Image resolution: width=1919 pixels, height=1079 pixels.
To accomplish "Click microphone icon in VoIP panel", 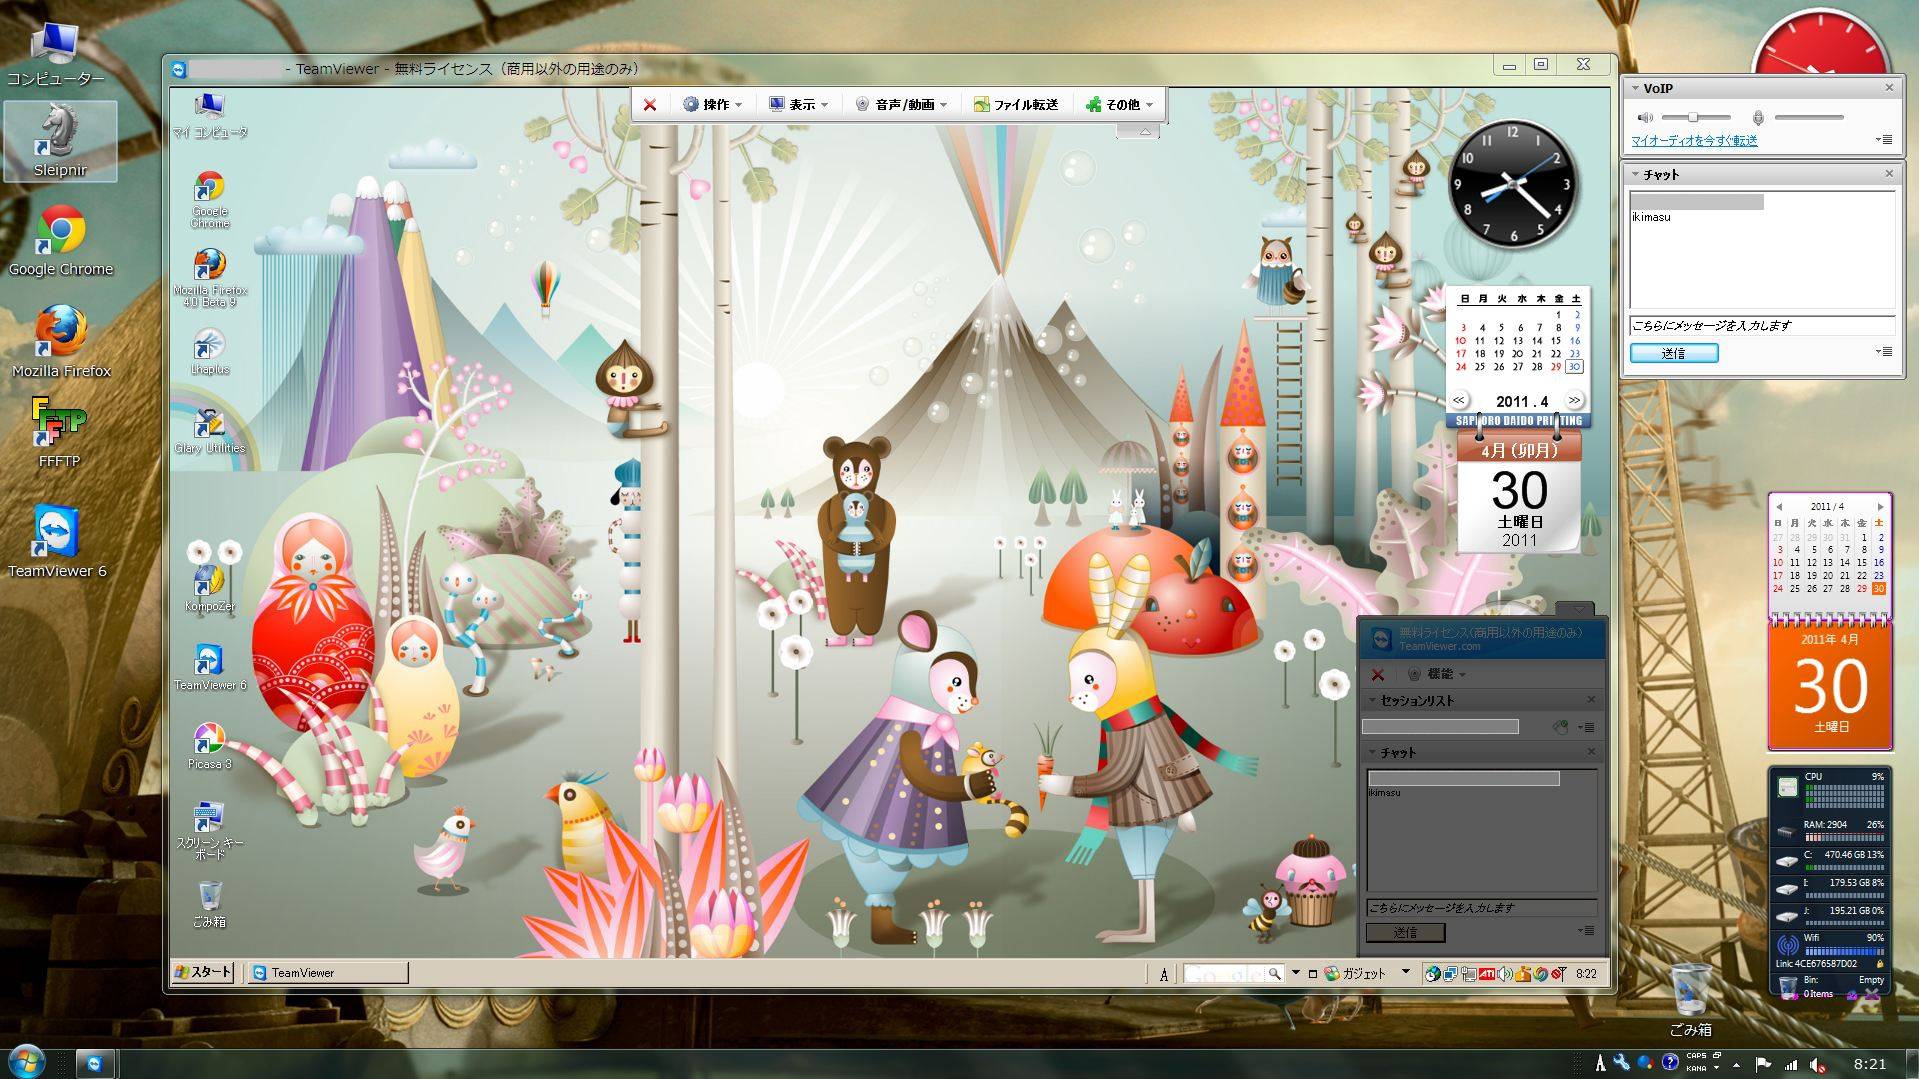I will (x=1757, y=118).
